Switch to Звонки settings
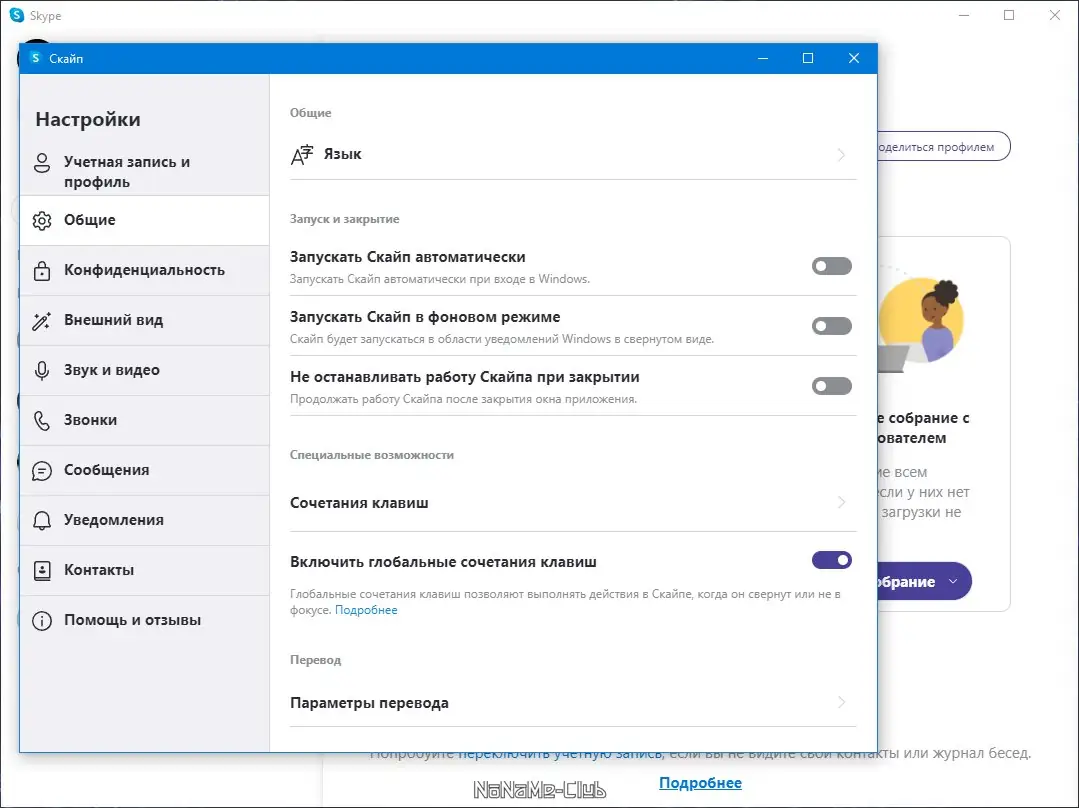1079x808 pixels. pos(145,421)
